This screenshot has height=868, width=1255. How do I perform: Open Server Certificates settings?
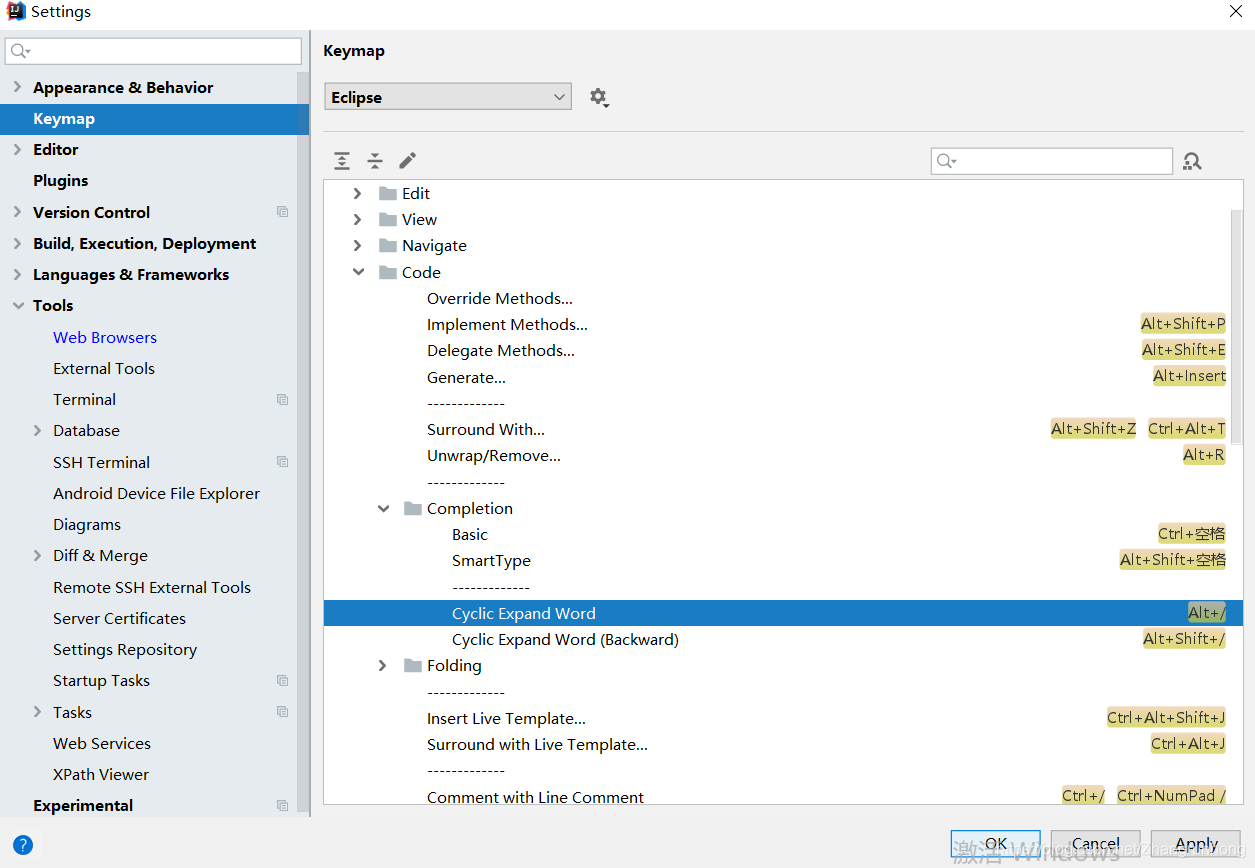pos(119,618)
